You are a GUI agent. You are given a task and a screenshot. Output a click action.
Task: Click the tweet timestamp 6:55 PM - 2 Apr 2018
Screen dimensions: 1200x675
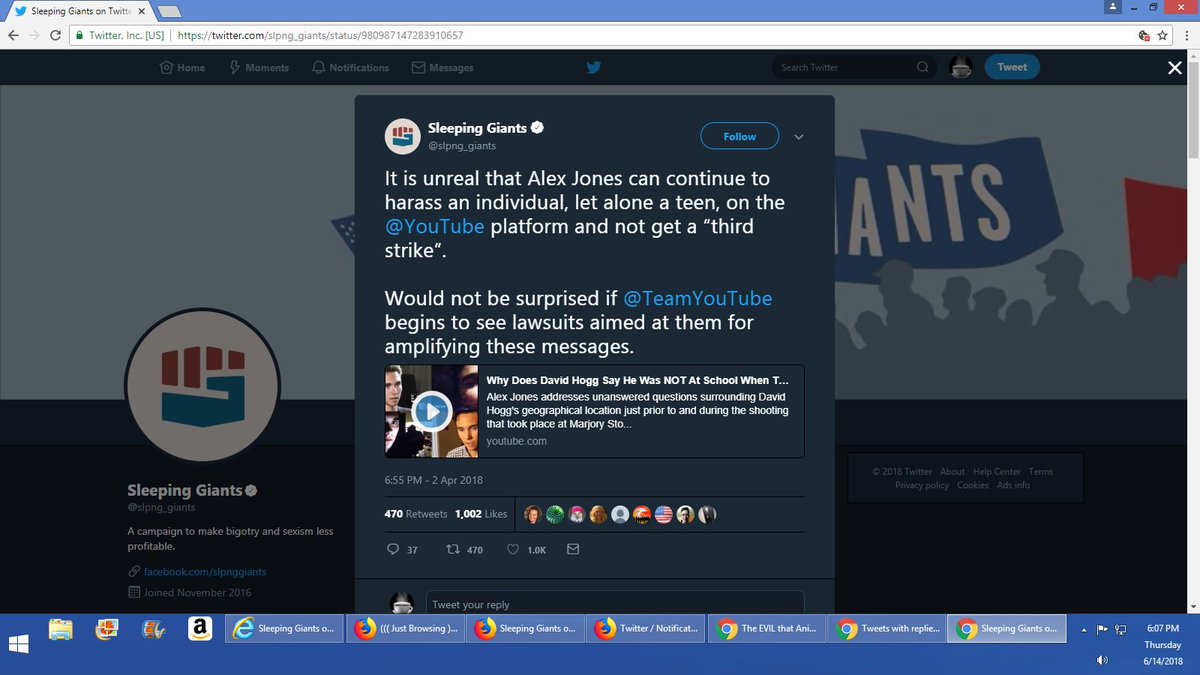tap(434, 480)
